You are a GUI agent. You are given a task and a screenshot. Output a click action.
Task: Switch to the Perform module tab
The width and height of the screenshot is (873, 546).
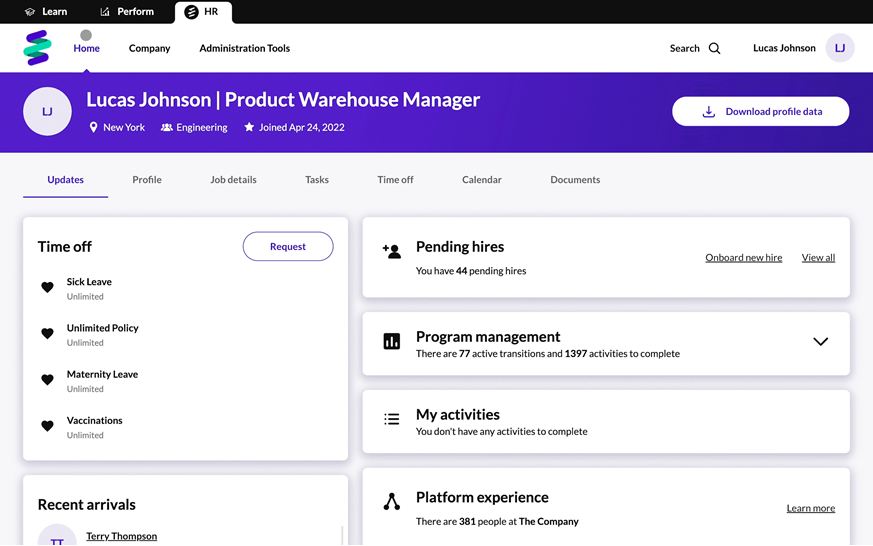(x=127, y=12)
